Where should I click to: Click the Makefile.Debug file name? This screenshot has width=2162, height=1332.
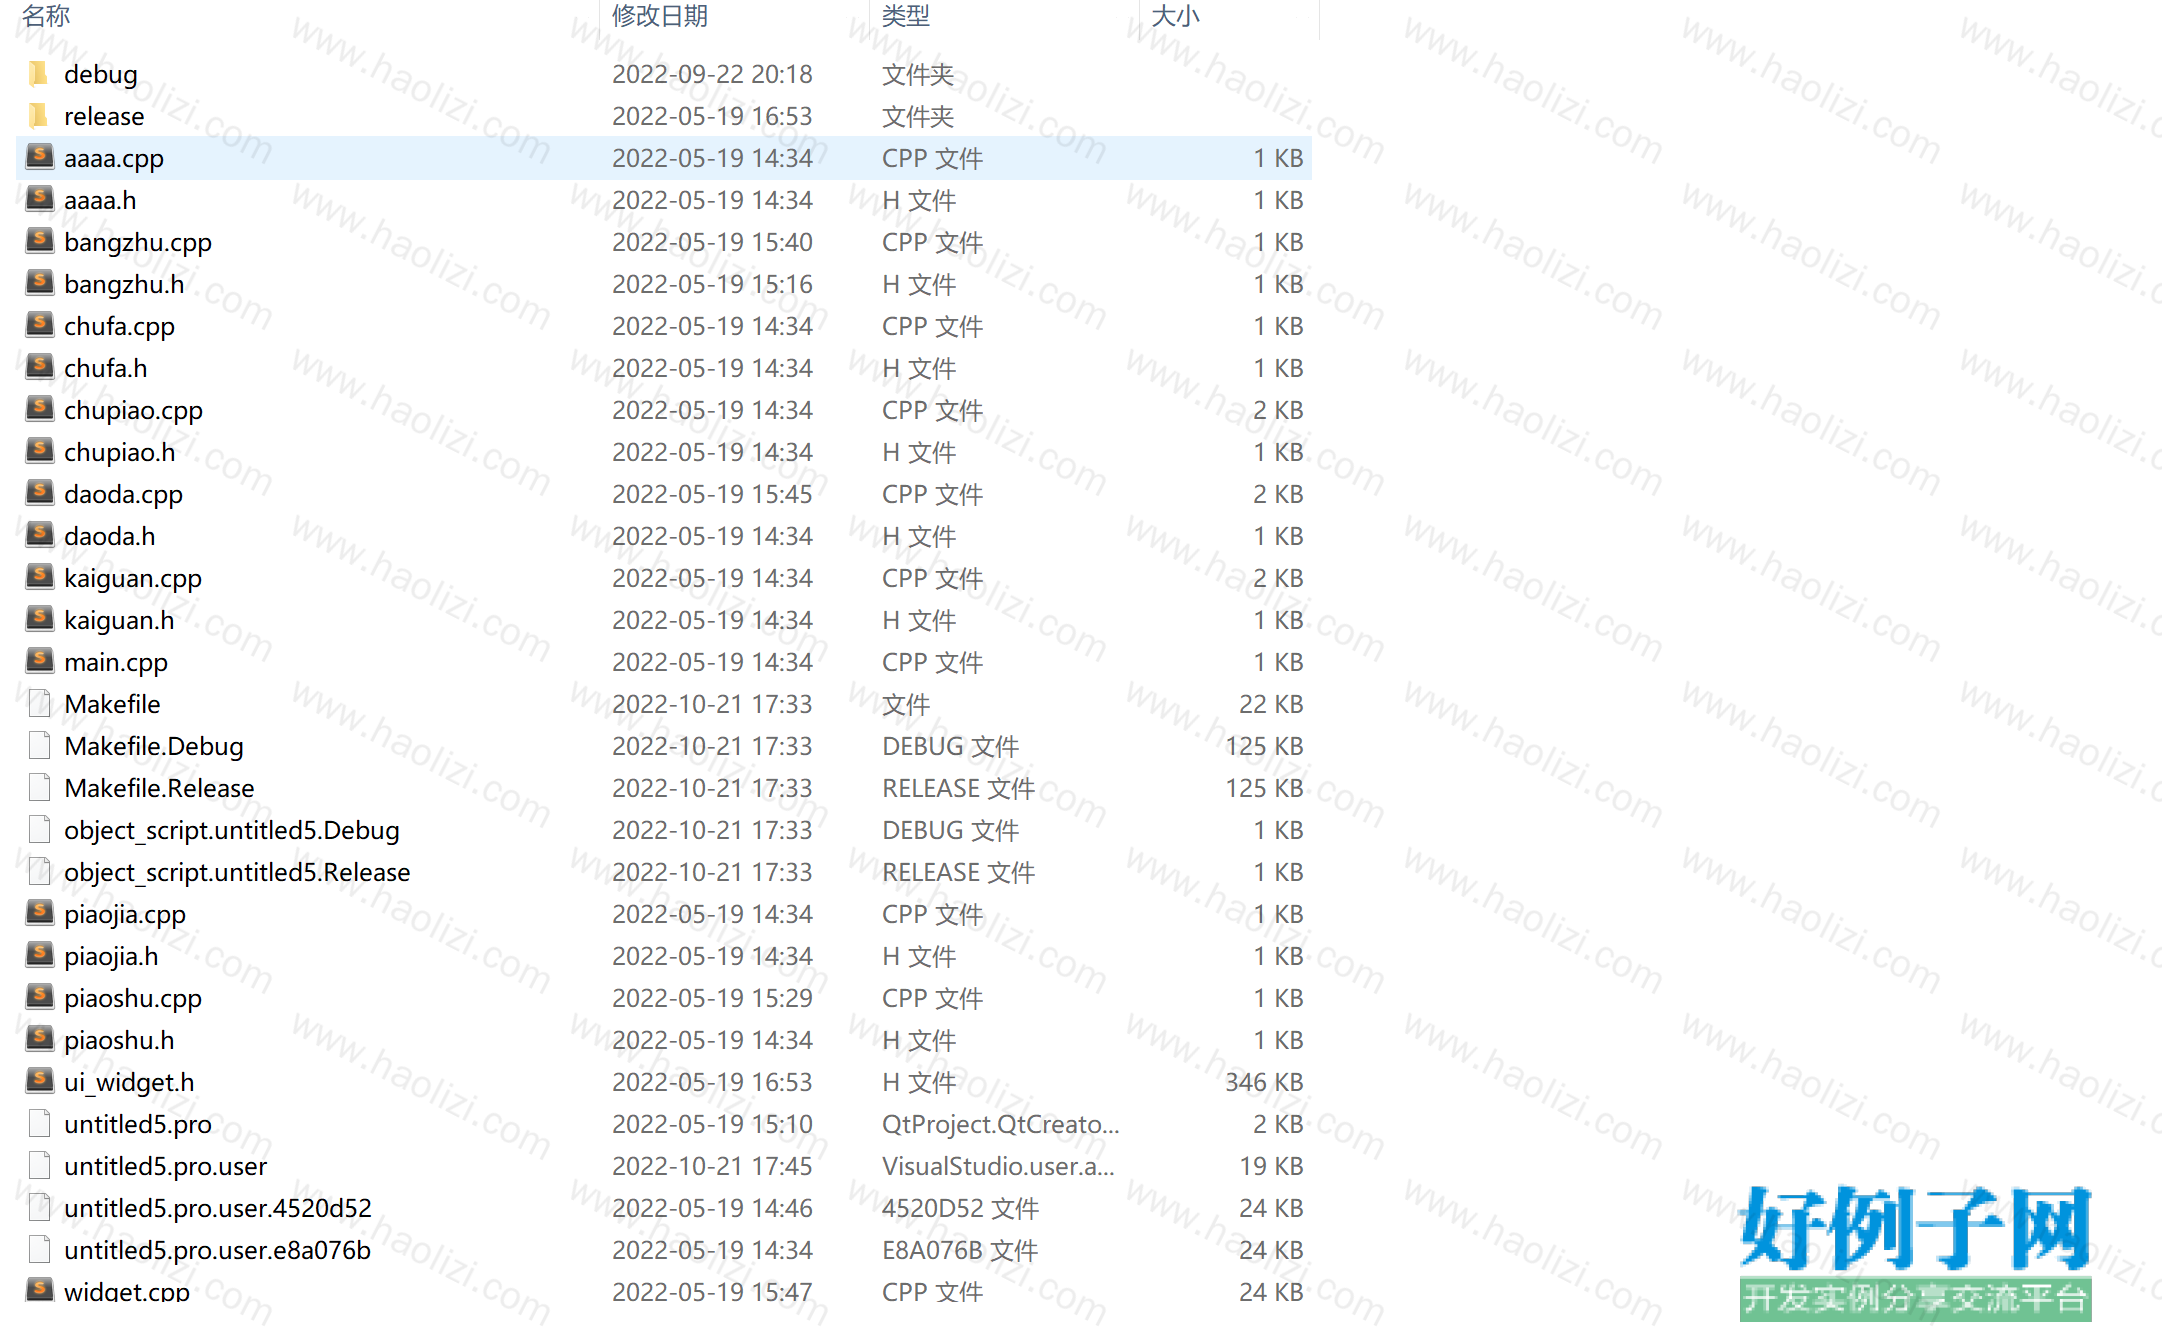[154, 746]
